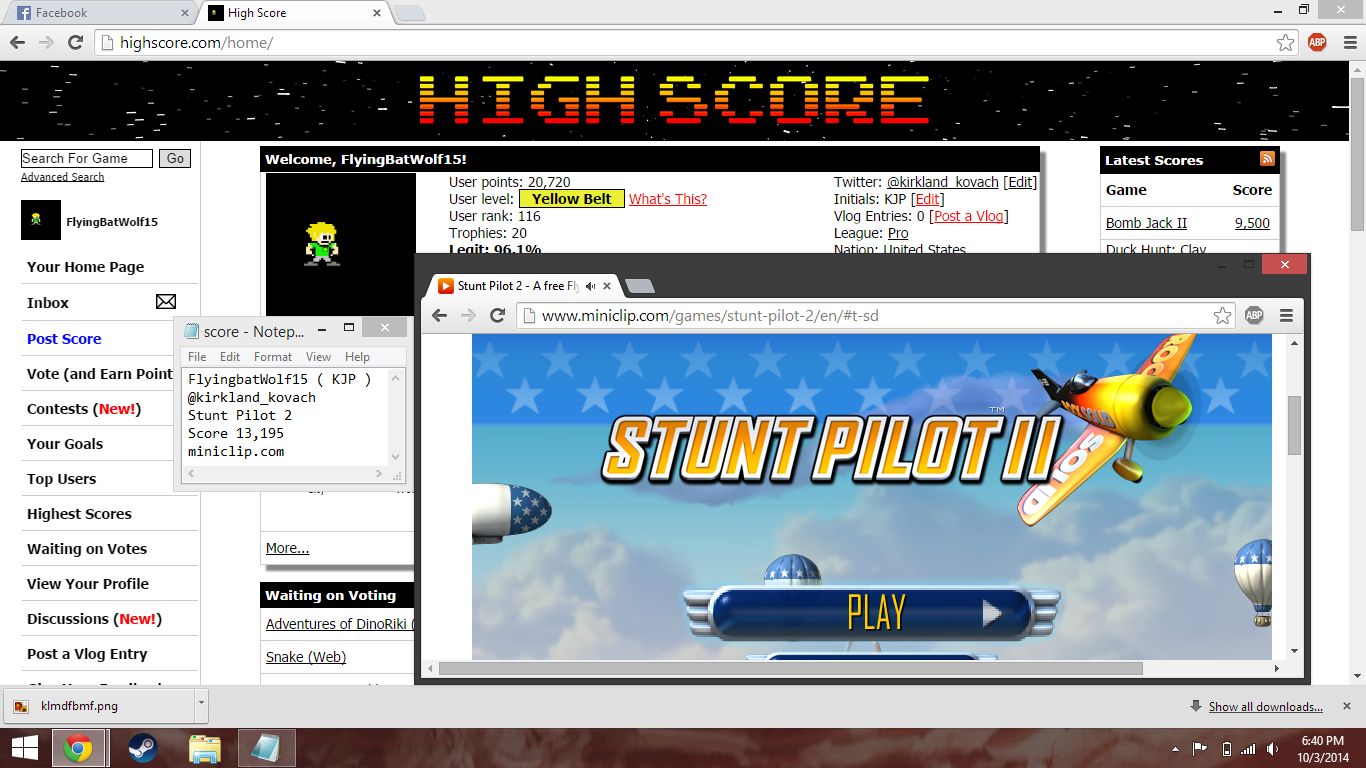
Task: Open the RSS feed icon in Latest Scores
Action: coord(1267,159)
